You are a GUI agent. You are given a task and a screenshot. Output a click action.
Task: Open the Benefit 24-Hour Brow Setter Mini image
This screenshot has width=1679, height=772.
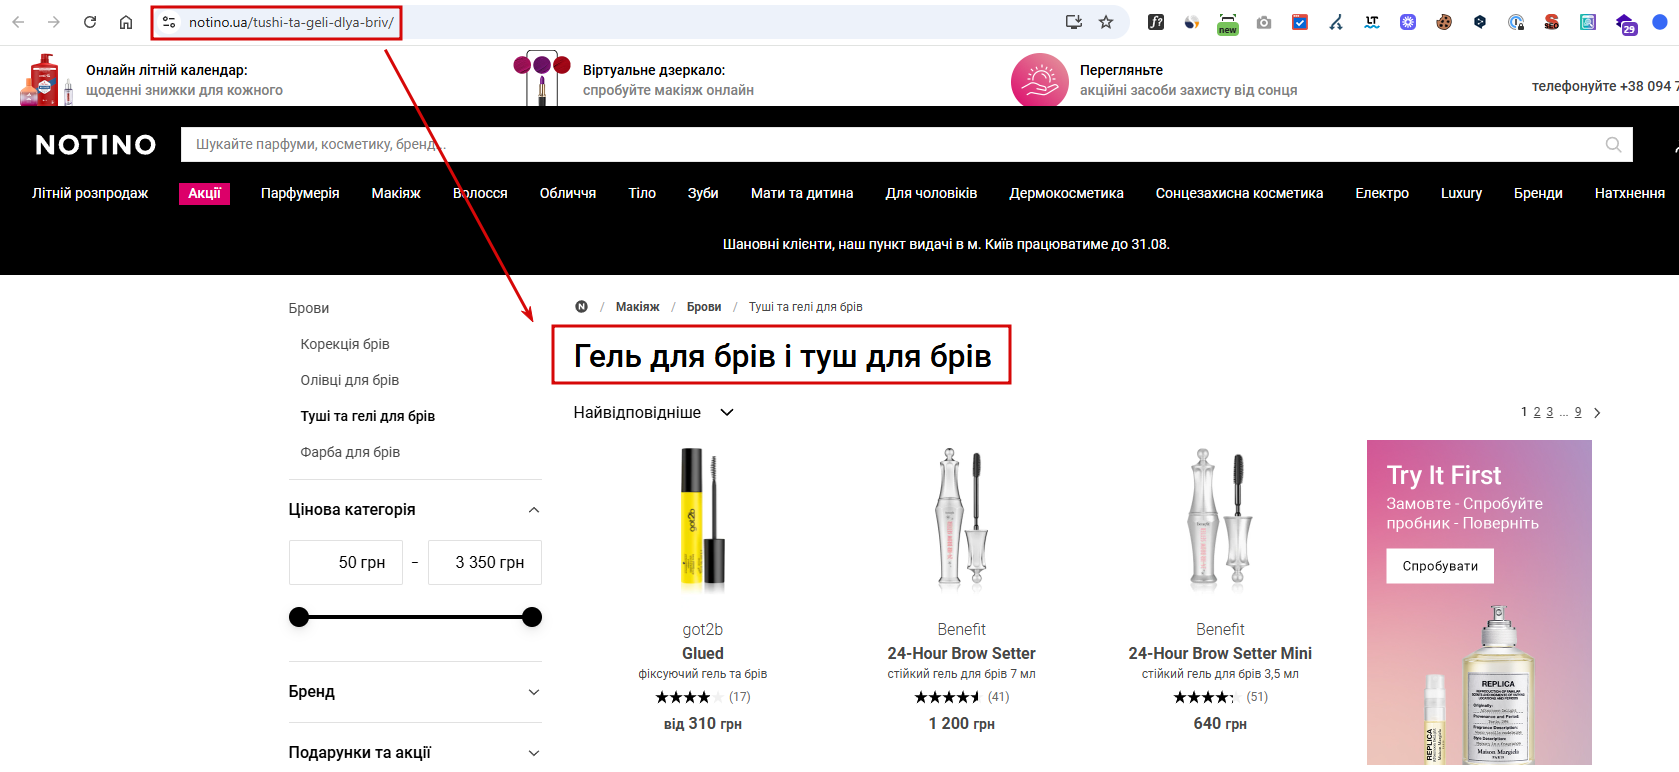1220,520
